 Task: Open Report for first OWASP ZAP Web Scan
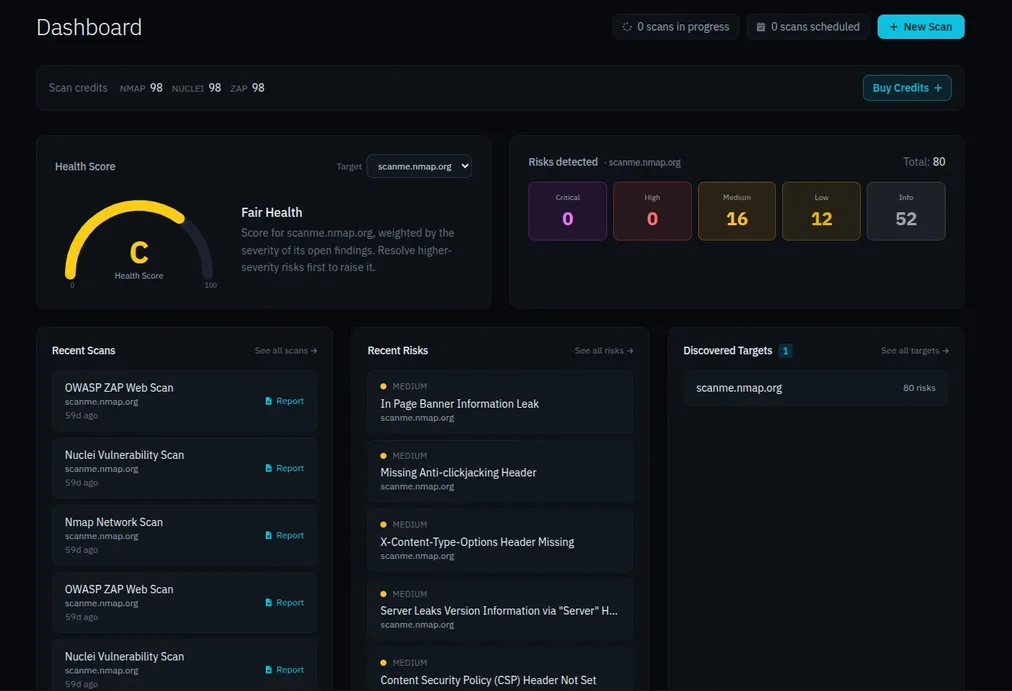click(284, 401)
